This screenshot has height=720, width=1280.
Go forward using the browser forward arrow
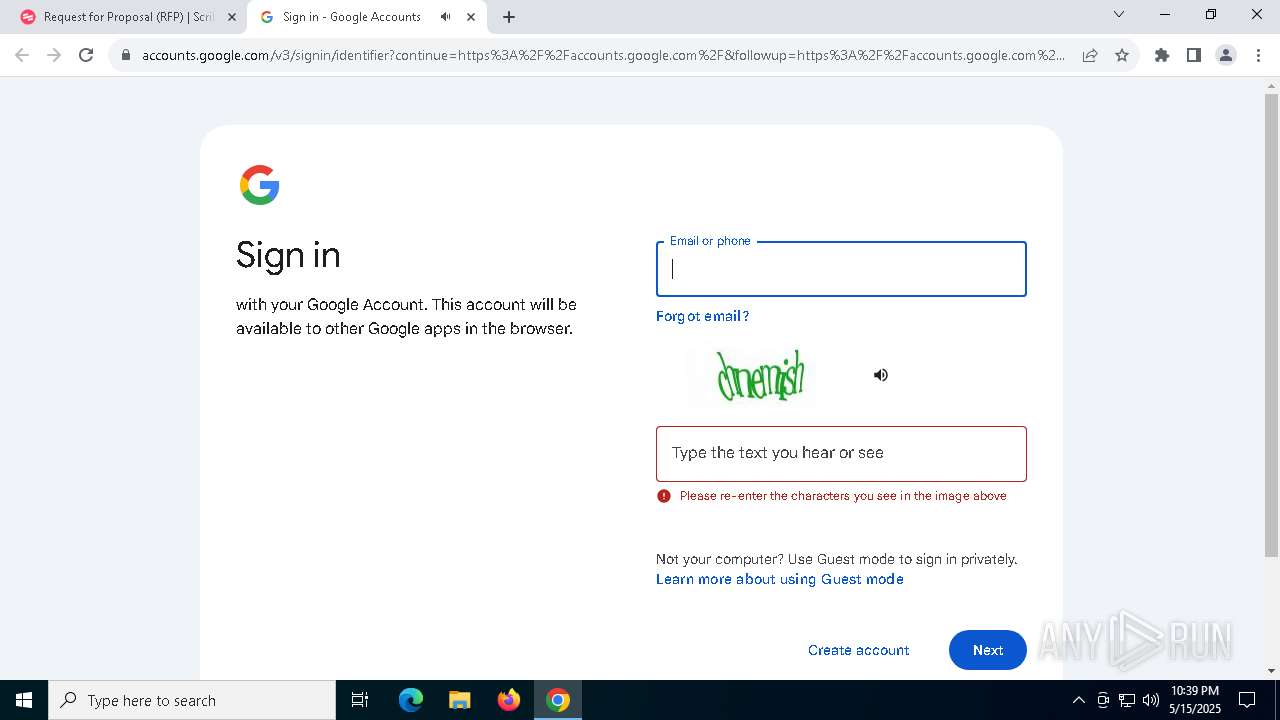[x=54, y=55]
